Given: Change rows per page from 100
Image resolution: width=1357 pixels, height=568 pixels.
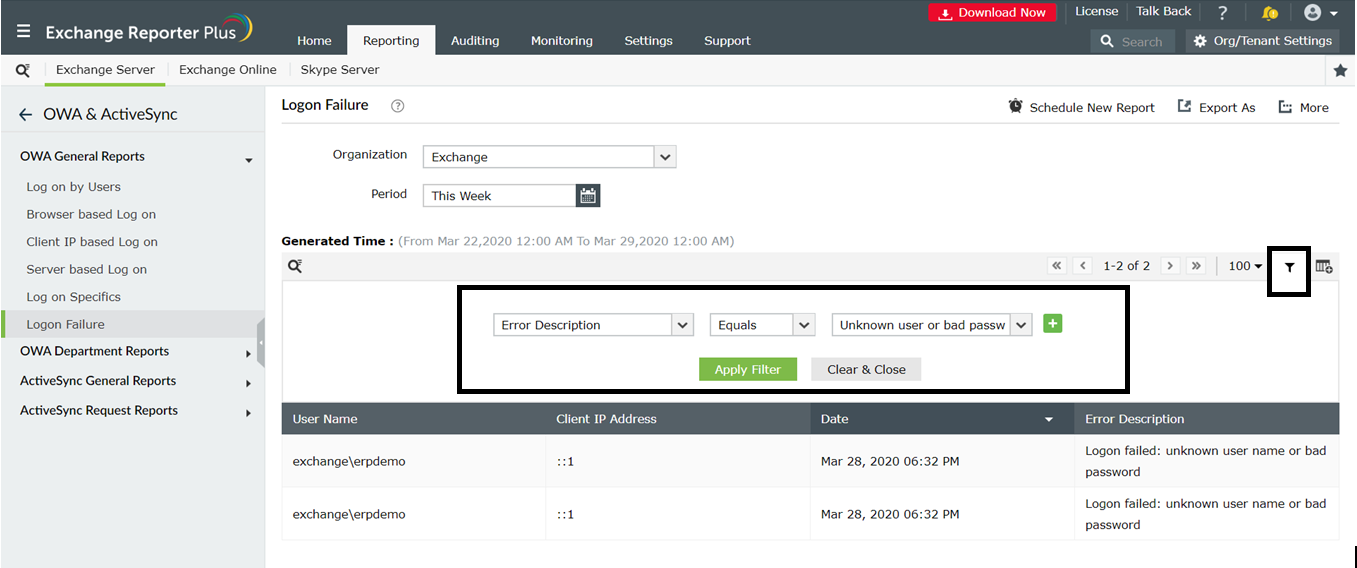Looking at the screenshot, I should coord(1245,266).
